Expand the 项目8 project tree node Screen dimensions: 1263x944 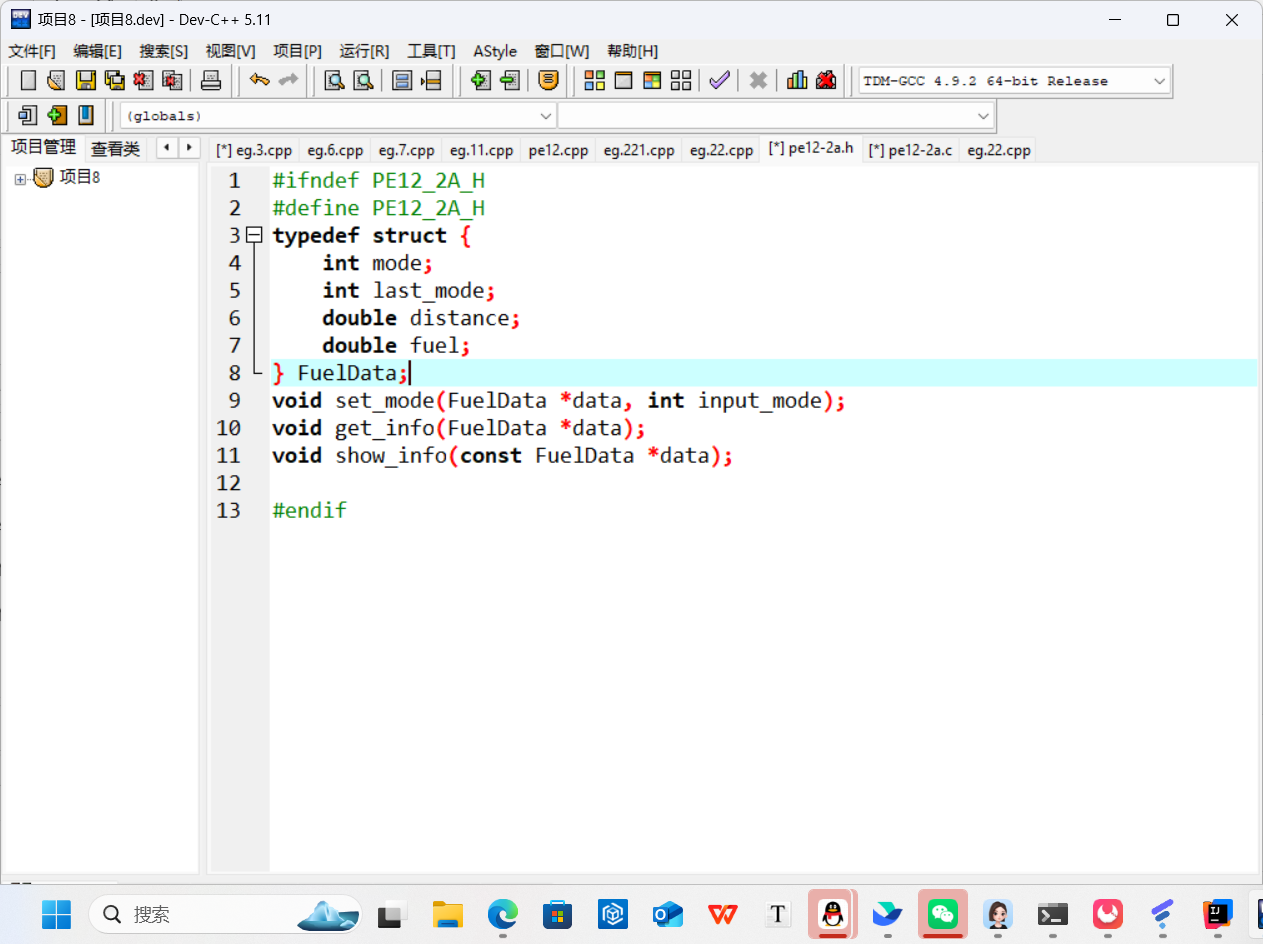click(x=20, y=178)
